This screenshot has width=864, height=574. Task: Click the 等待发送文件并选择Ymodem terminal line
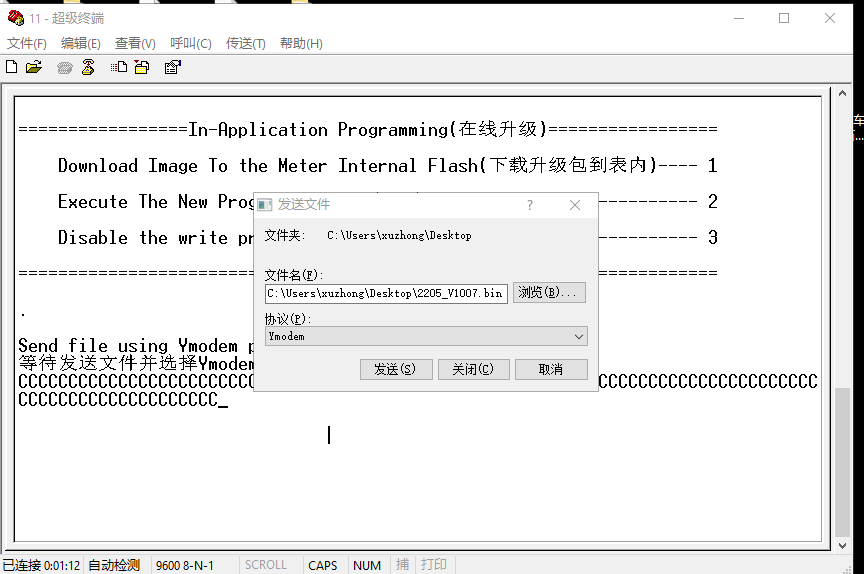[136, 363]
